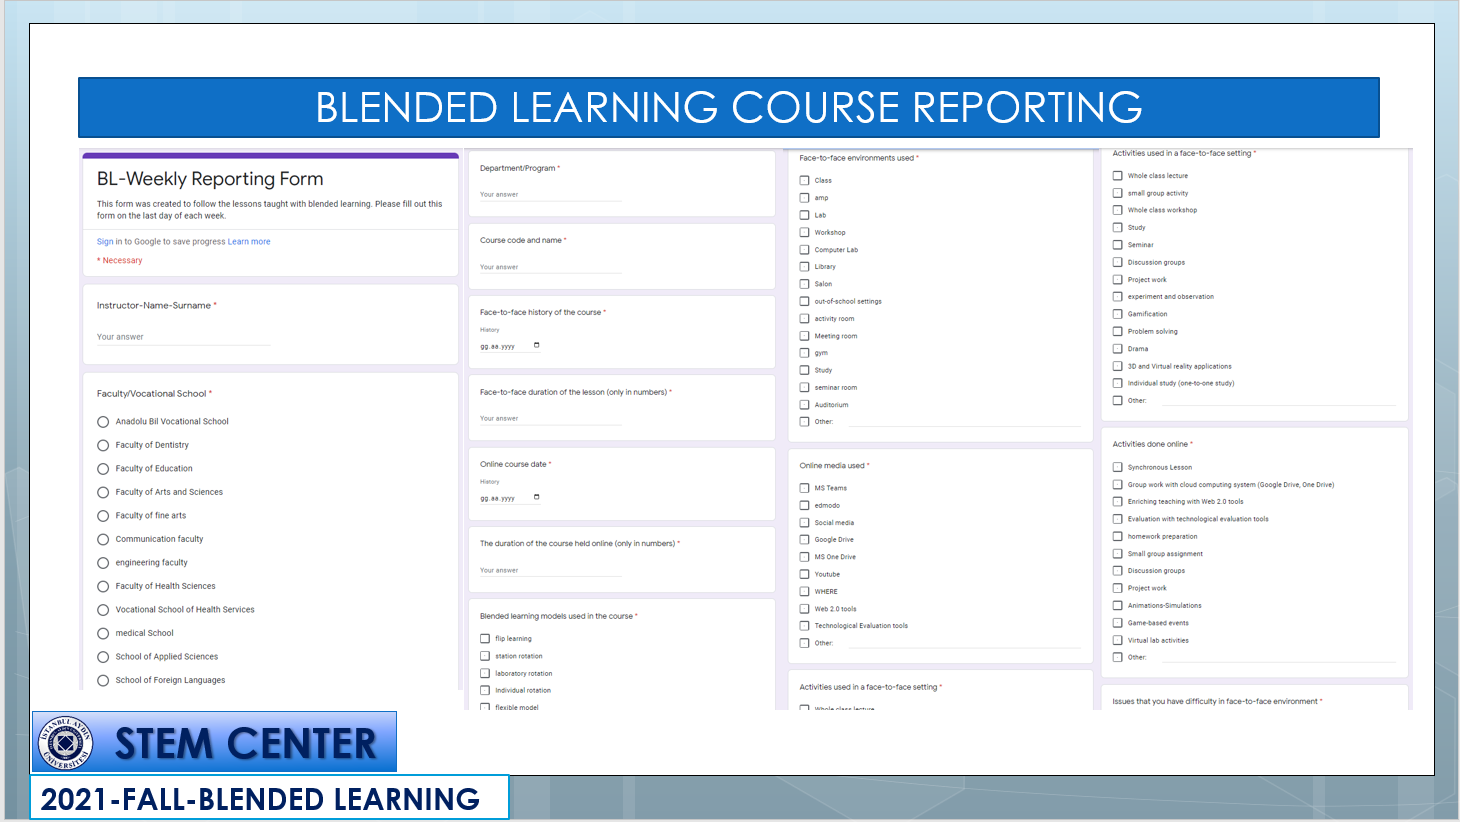Select Faculty of Education option
Image resolution: width=1460 pixels, height=822 pixels.
[x=103, y=469]
